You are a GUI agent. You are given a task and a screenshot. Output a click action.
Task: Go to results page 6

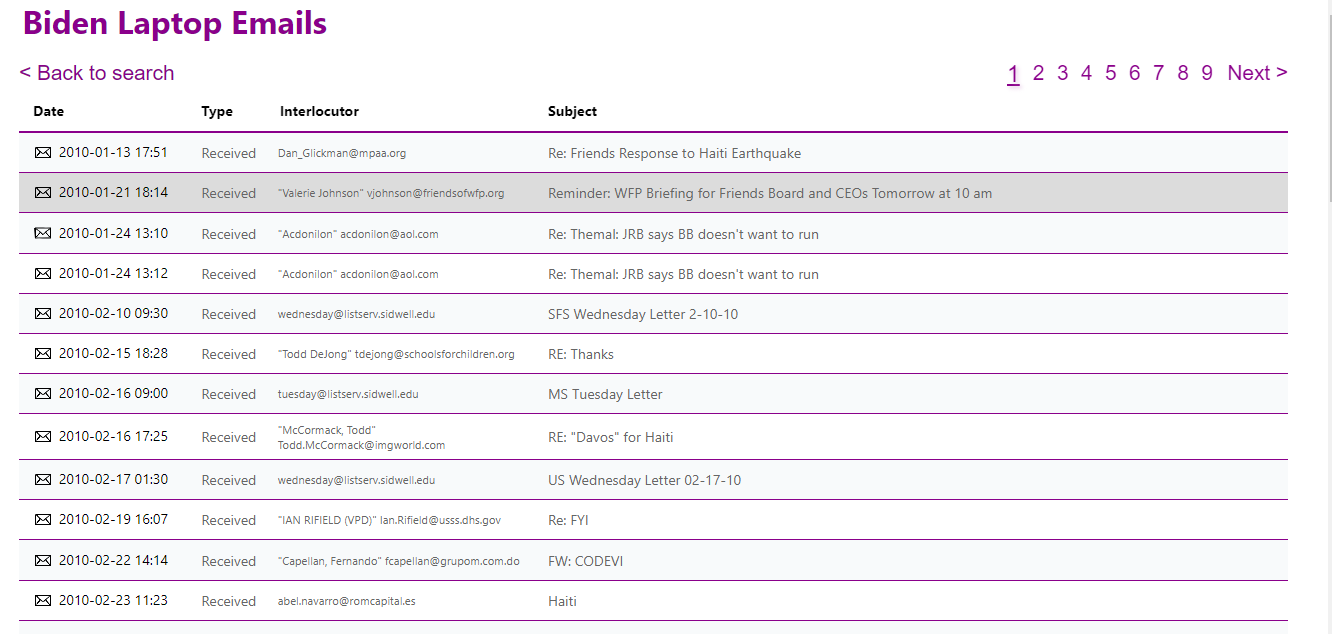1134,73
